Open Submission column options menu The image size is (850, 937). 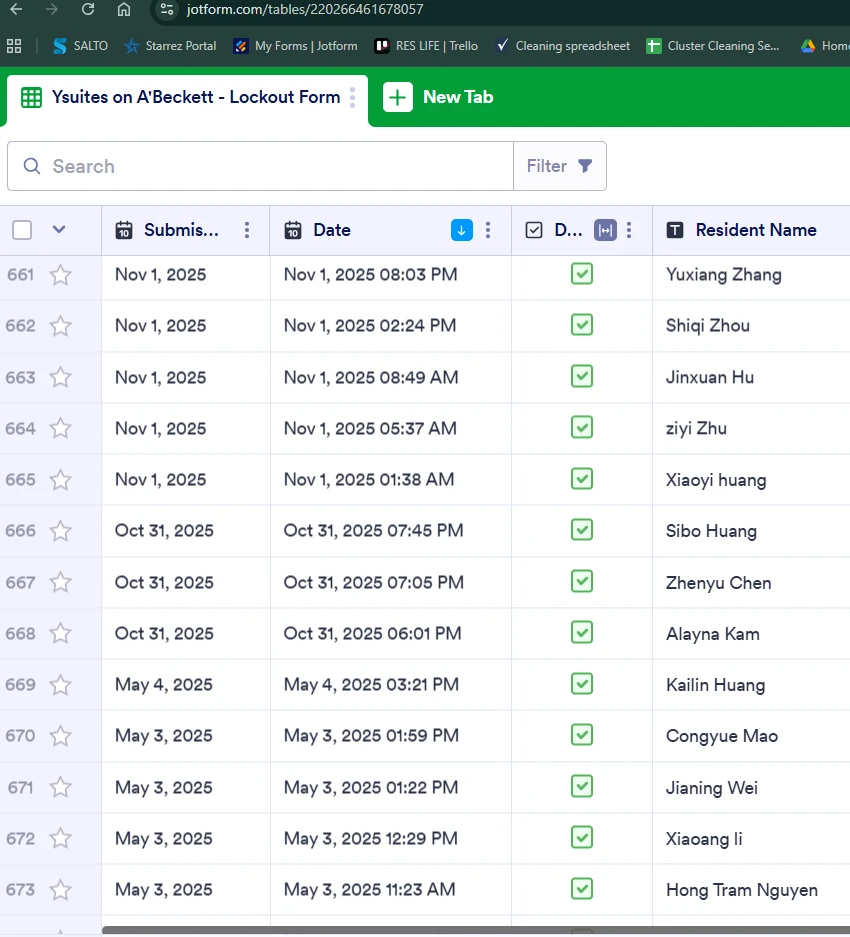coord(247,230)
